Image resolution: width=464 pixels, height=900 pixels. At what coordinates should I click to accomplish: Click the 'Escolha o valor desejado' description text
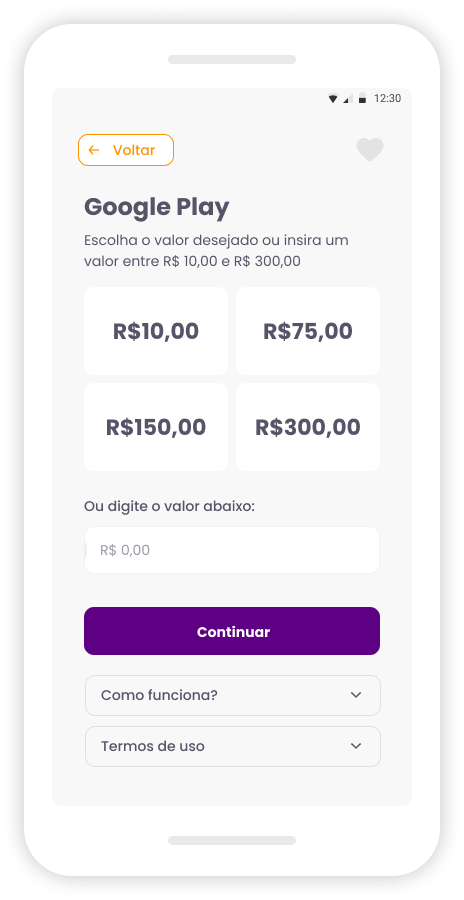216,251
